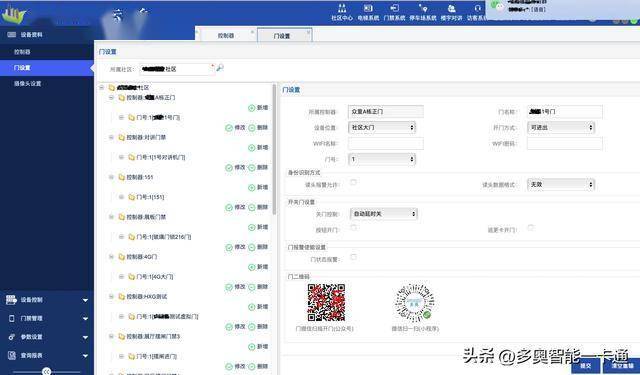The height and width of the screenshot is (375, 640).
Task: Open 社区中心 in the top navigation
Action: 342,12
